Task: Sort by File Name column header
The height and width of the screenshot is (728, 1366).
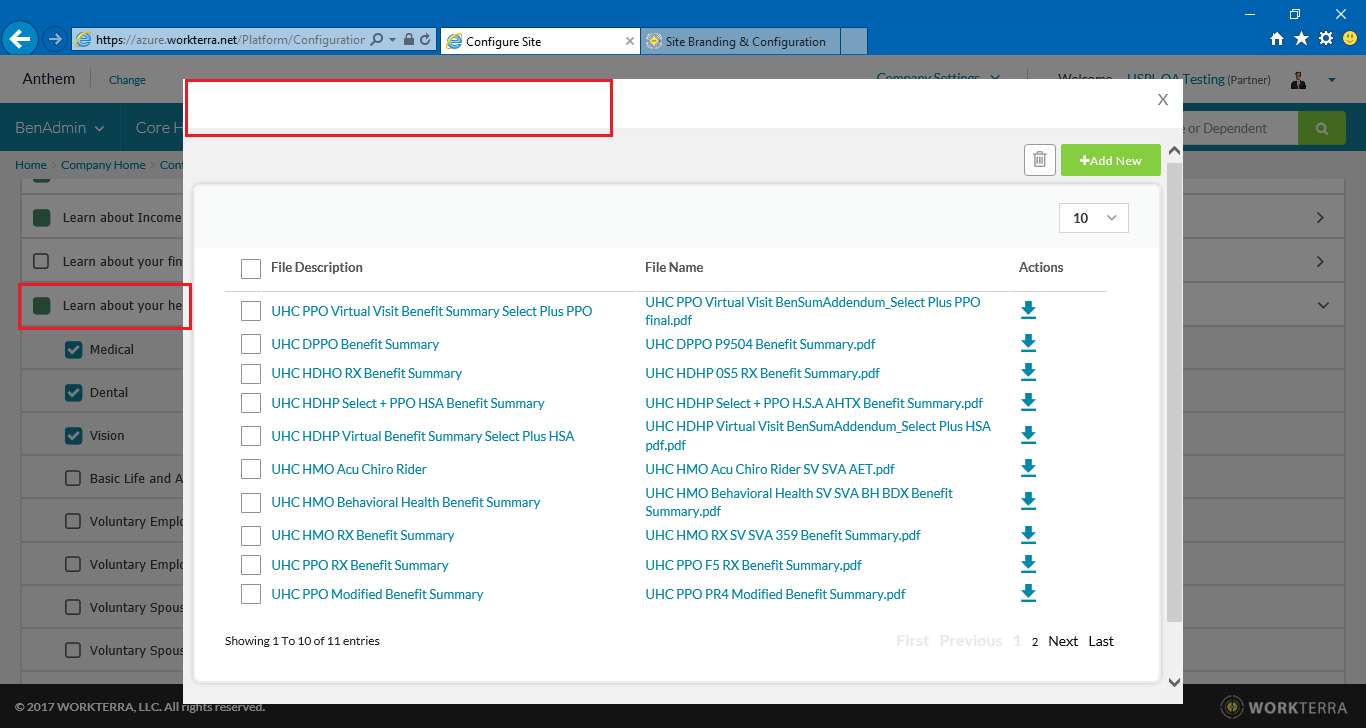Action: pos(674,267)
